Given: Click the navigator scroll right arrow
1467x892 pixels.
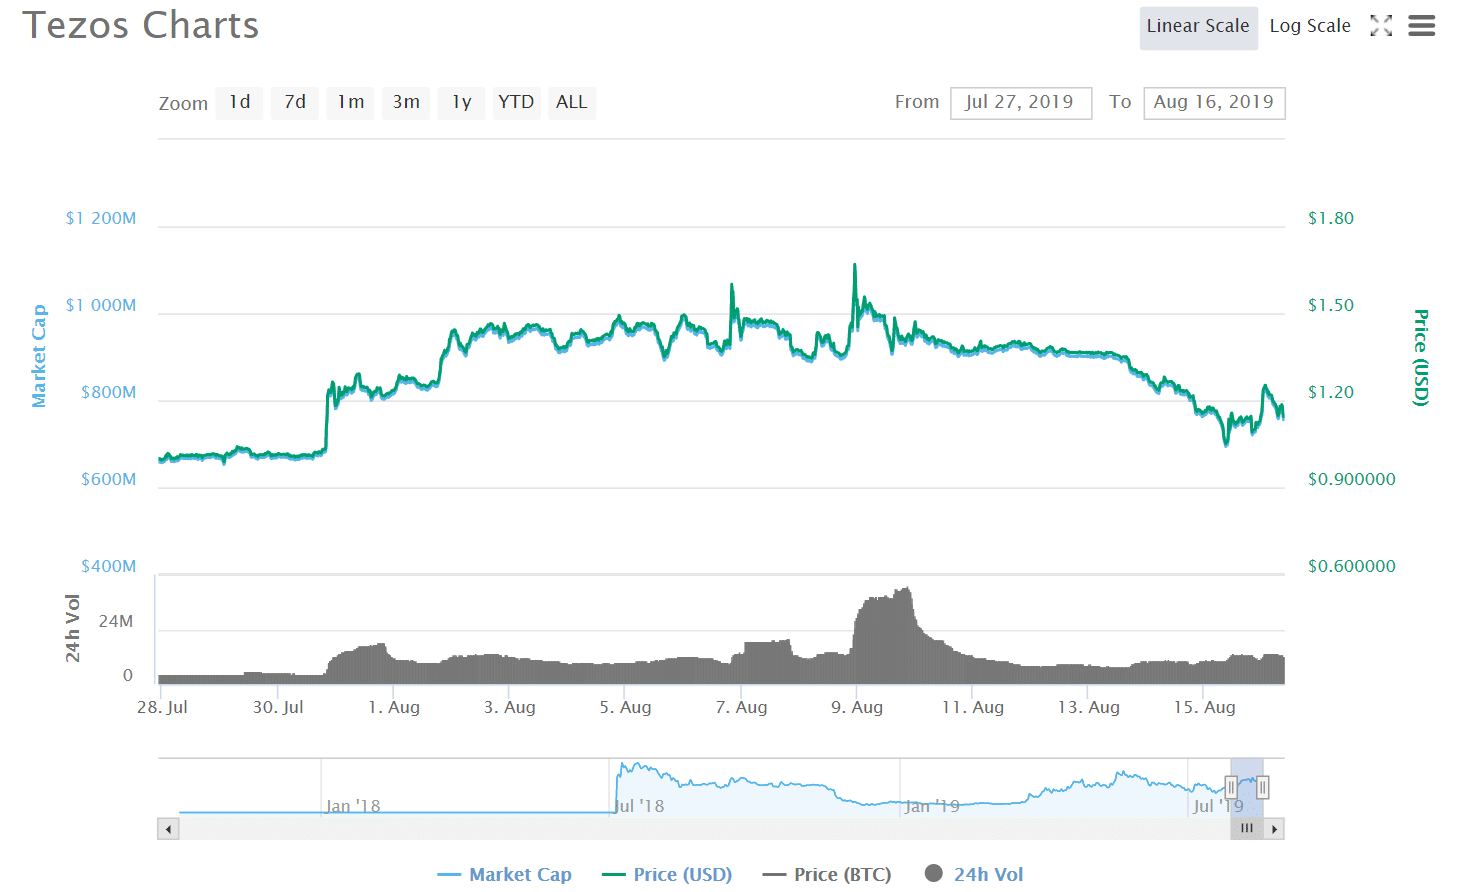Looking at the screenshot, I should point(1274,829).
